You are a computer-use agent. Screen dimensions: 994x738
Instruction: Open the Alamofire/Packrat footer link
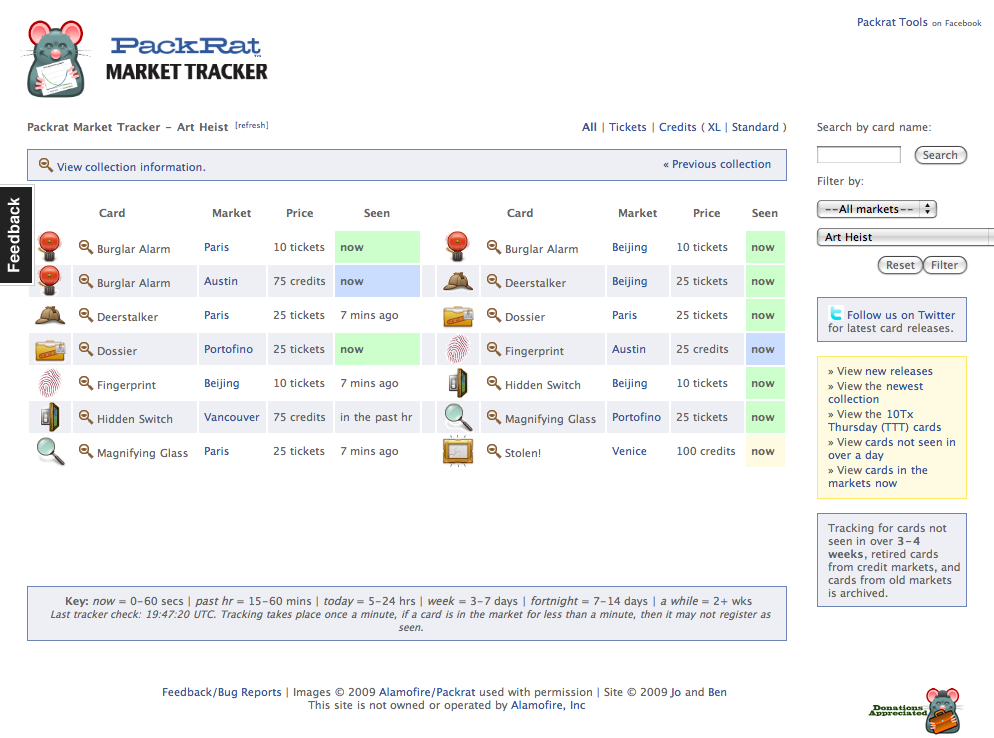(x=427, y=692)
